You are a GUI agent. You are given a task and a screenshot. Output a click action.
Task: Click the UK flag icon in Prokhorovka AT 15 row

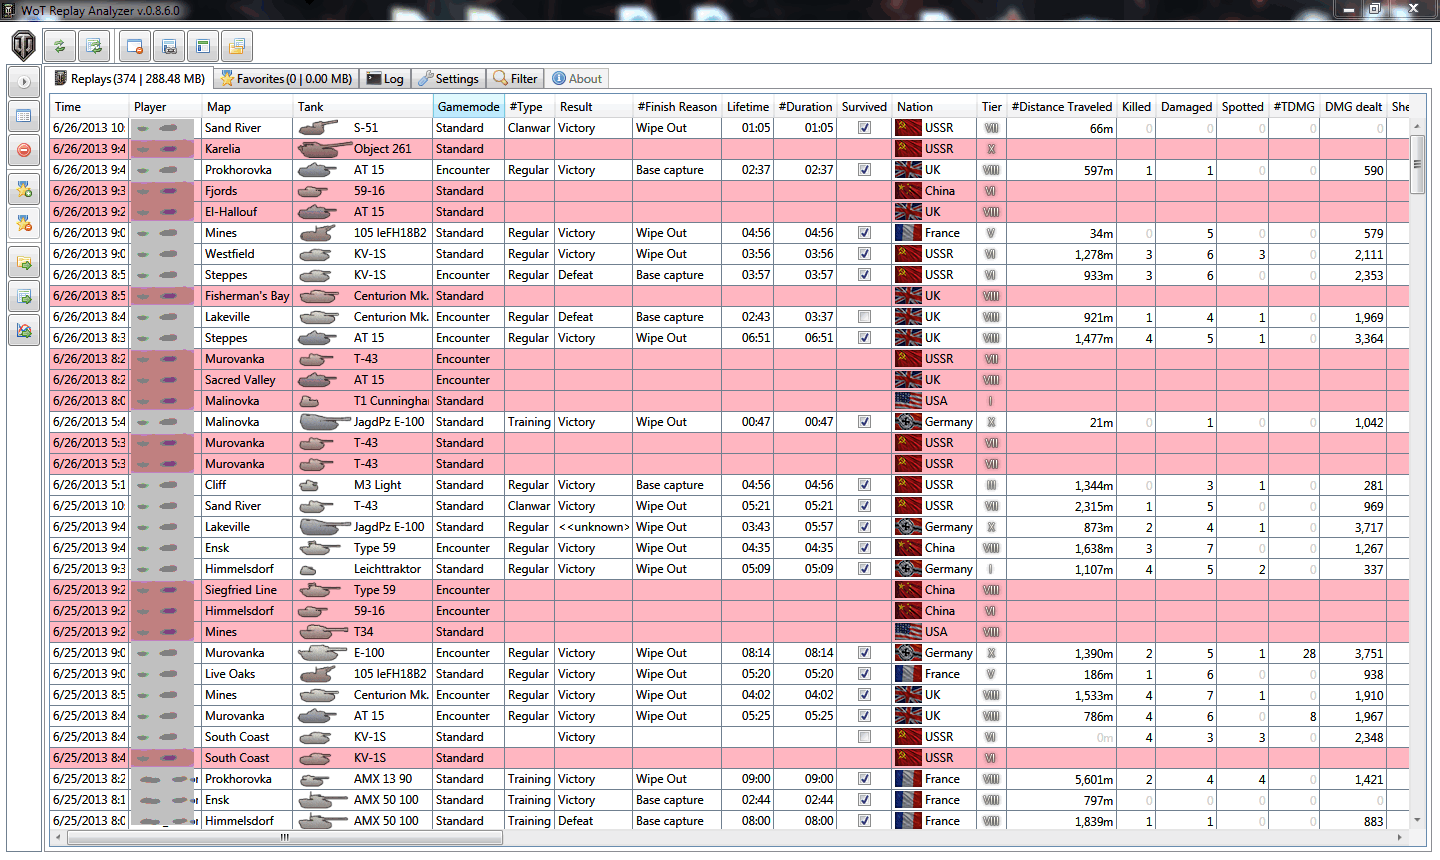[908, 170]
